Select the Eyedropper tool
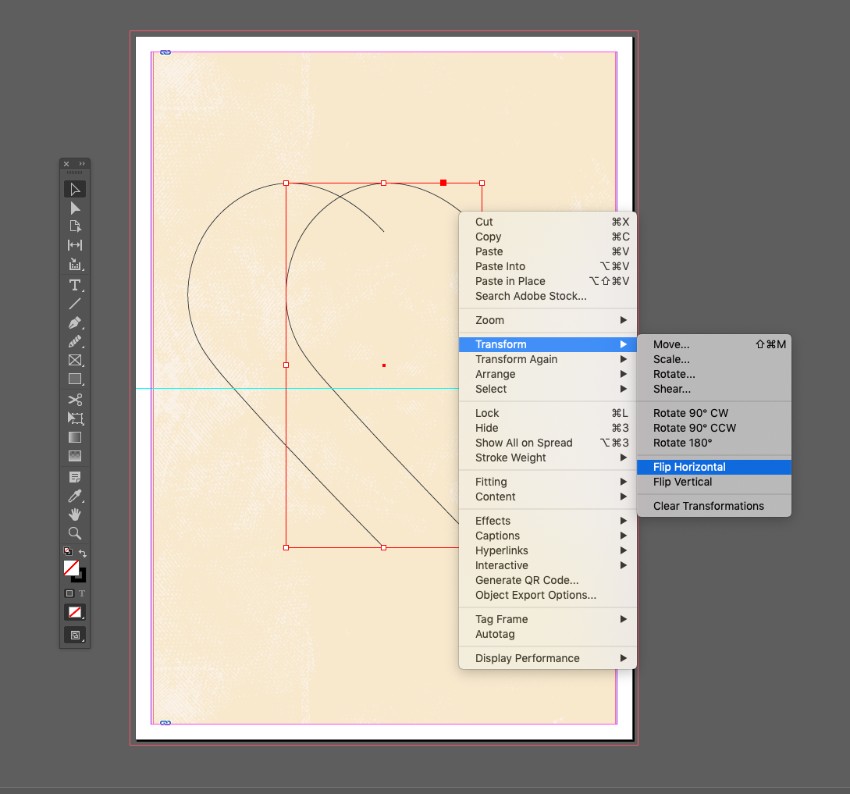850x794 pixels. [73, 496]
